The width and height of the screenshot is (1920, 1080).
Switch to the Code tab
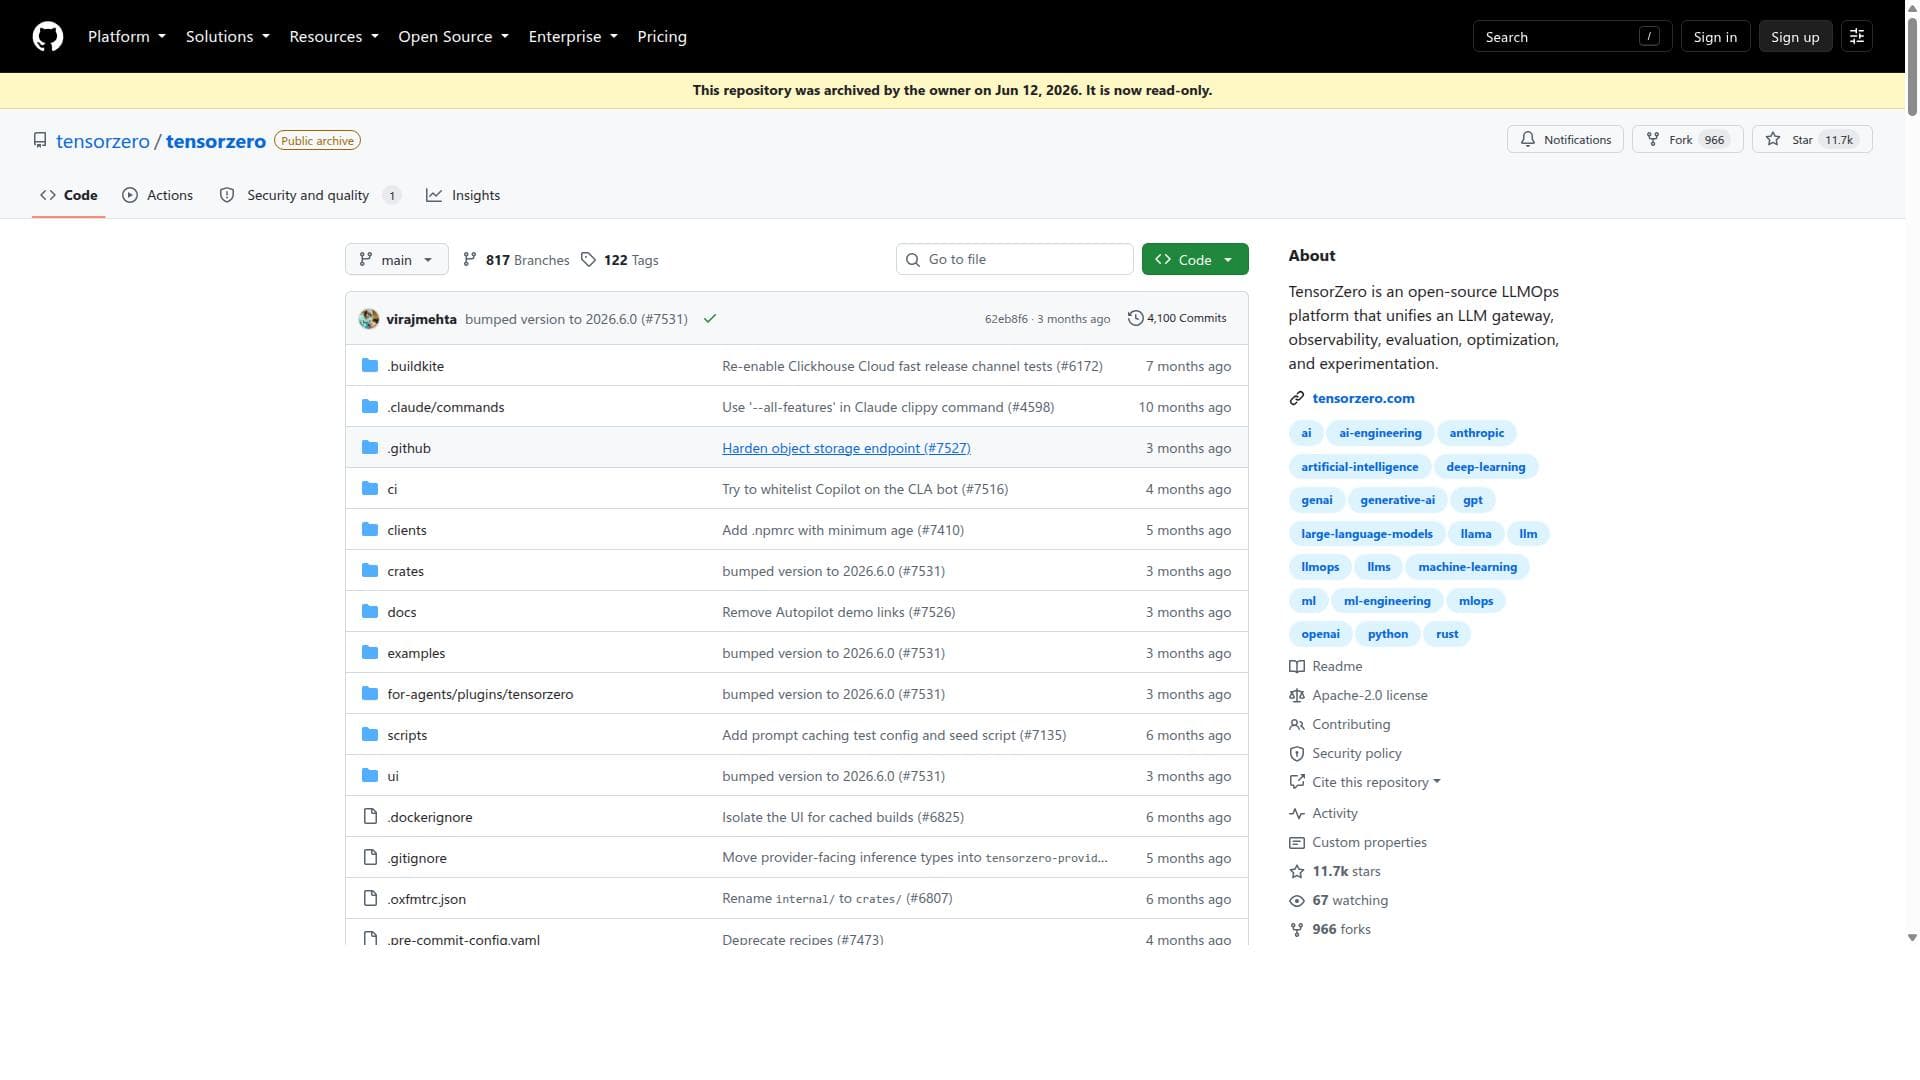click(69, 196)
